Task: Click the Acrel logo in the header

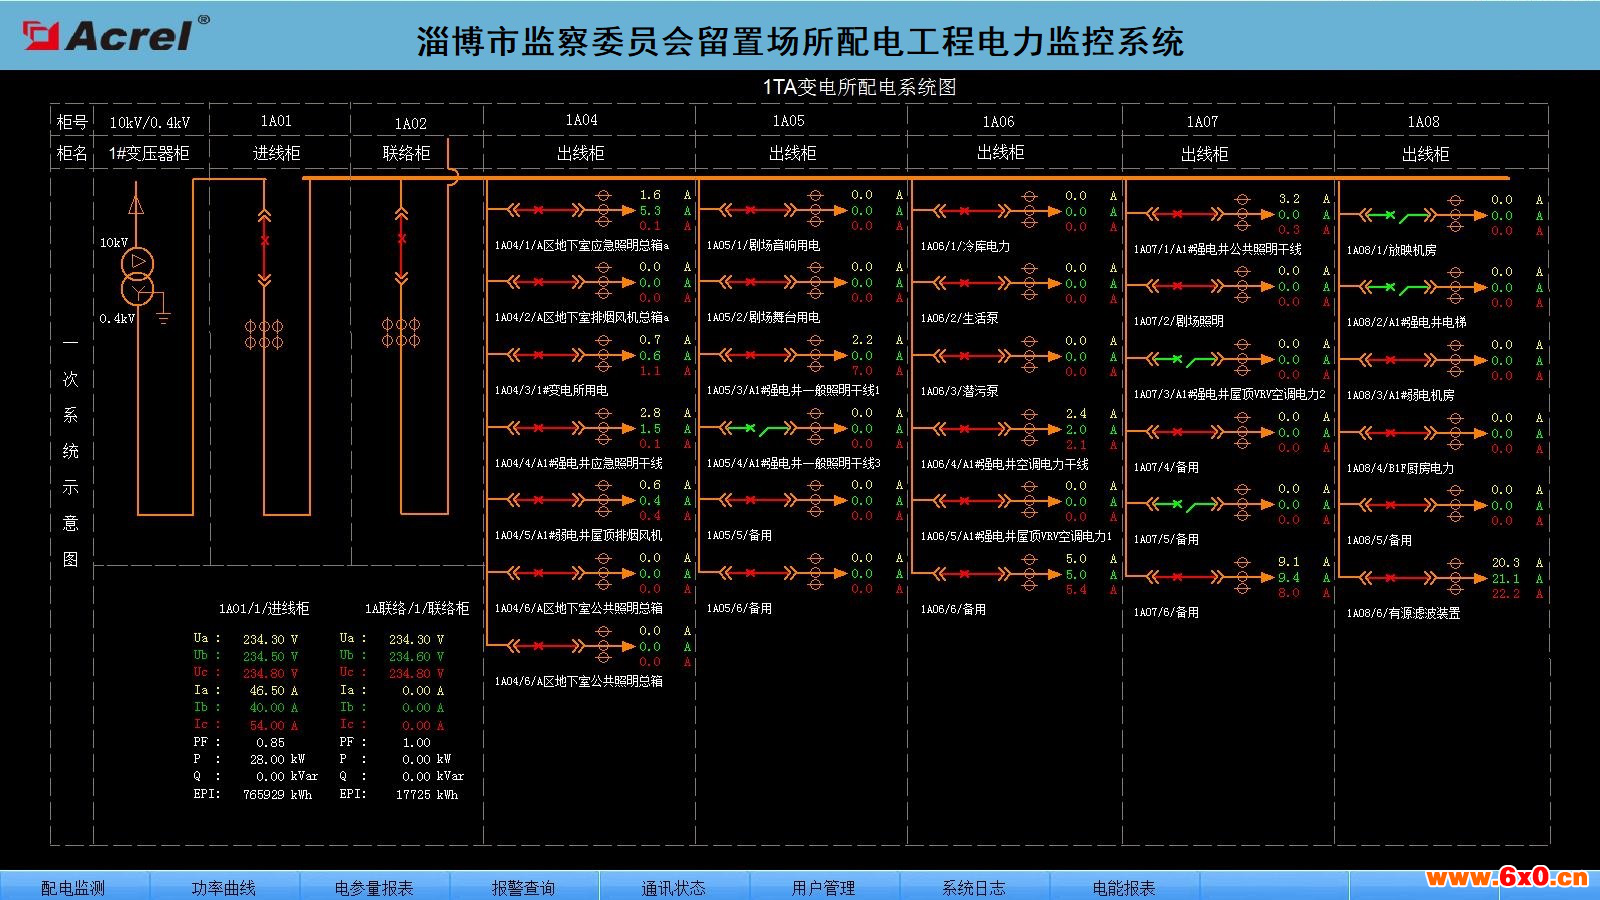Action: [116, 36]
